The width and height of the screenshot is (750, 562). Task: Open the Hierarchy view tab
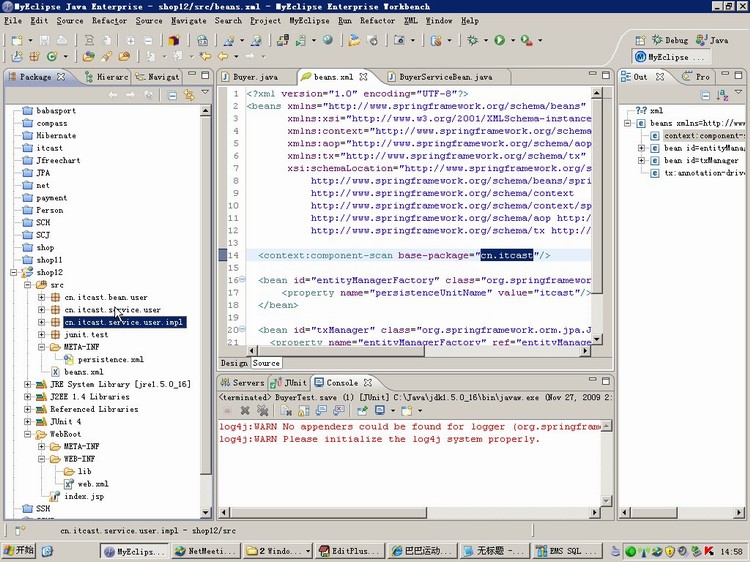coord(107,77)
